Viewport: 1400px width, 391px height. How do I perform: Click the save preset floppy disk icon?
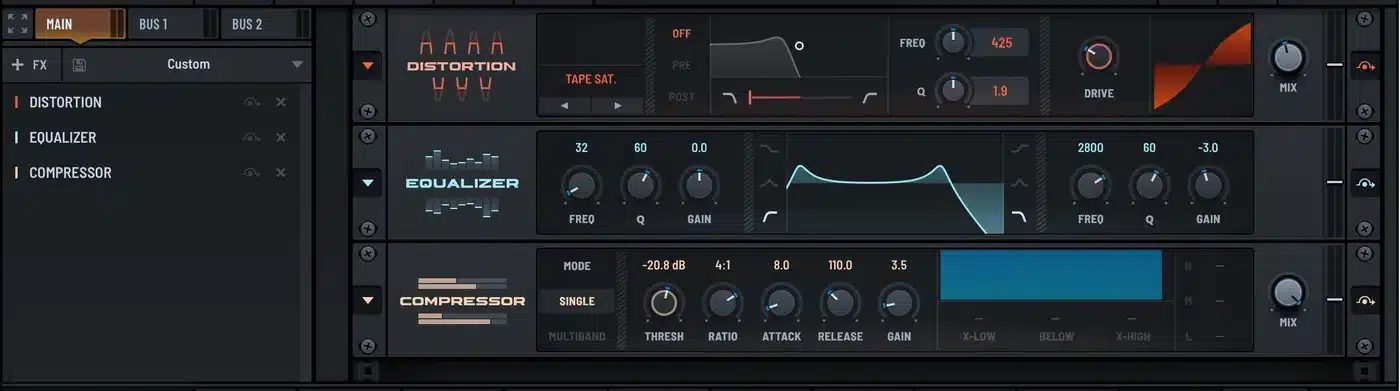[79, 65]
